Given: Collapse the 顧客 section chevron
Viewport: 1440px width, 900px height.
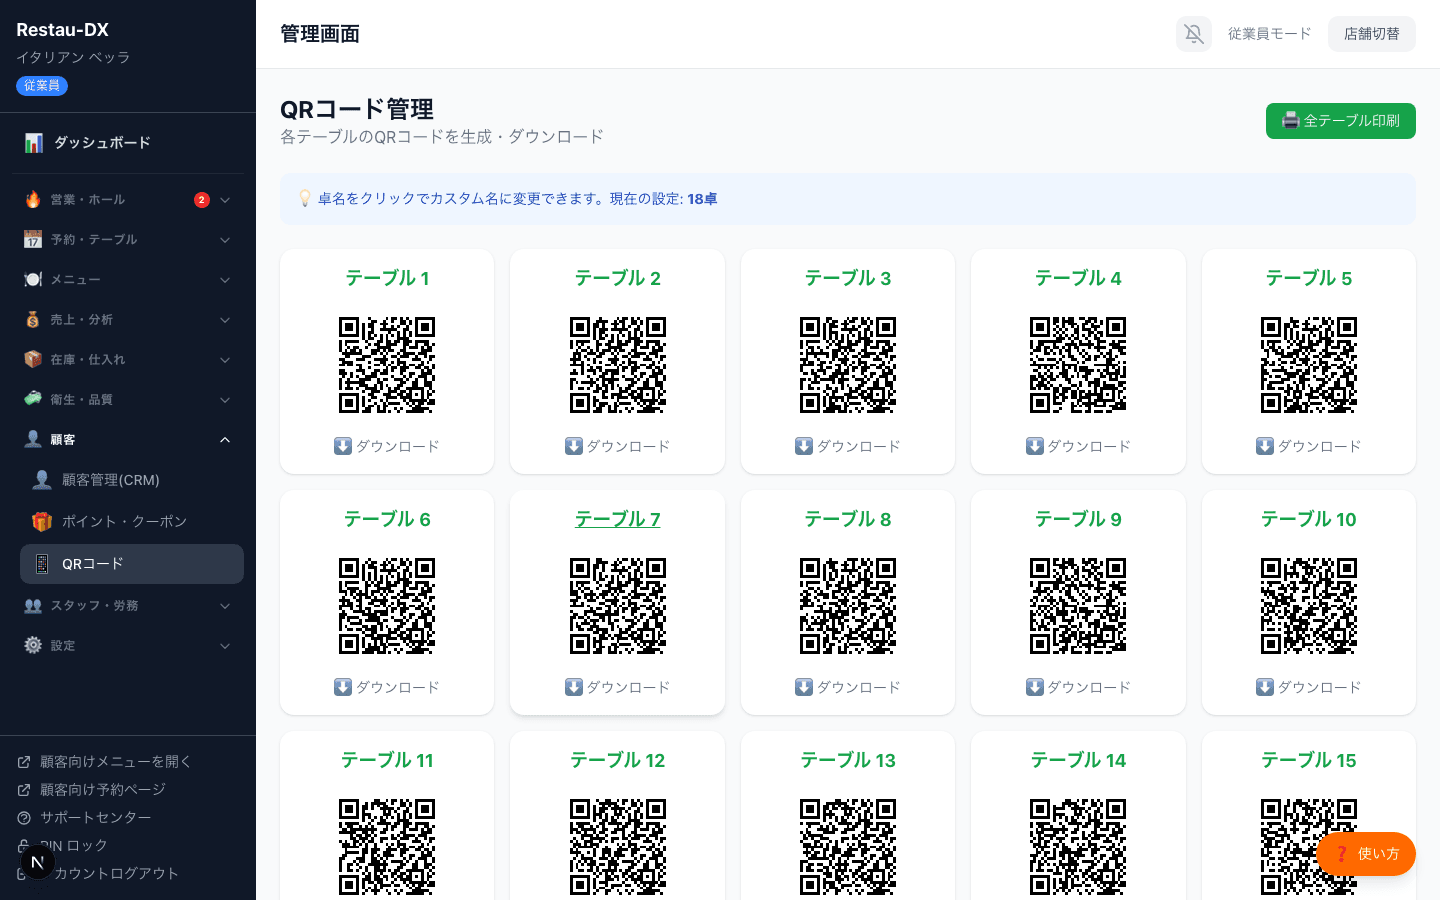Looking at the screenshot, I should pyautogui.click(x=225, y=440).
